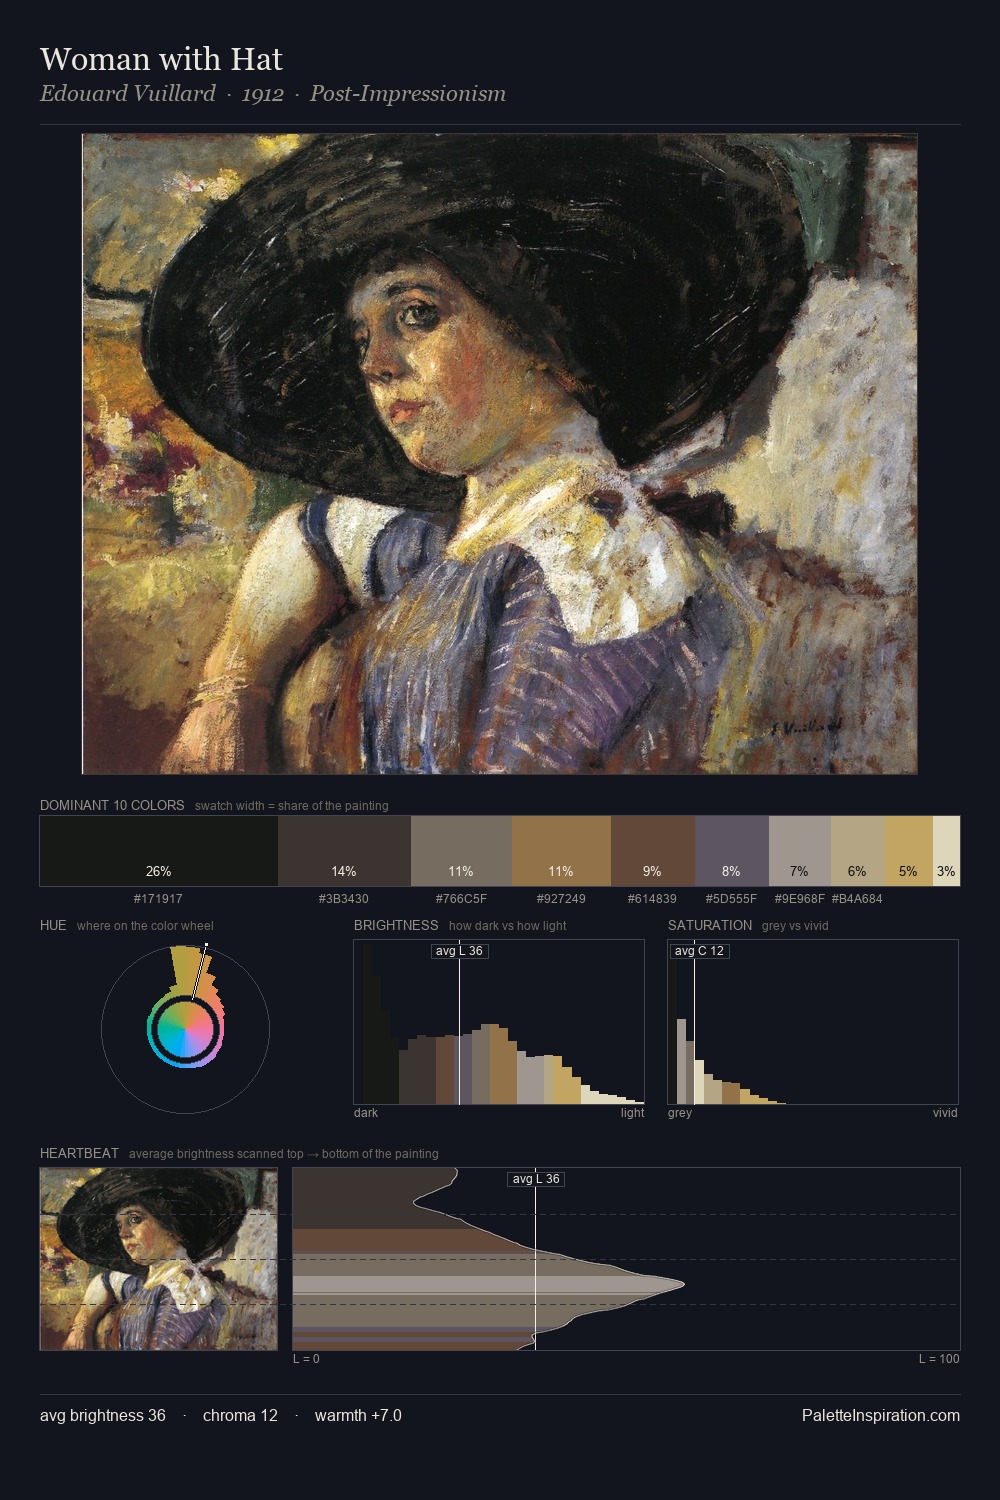Click the 3% cream swatch
The width and height of the screenshot is (1000, 1500).
coord(946,851)
